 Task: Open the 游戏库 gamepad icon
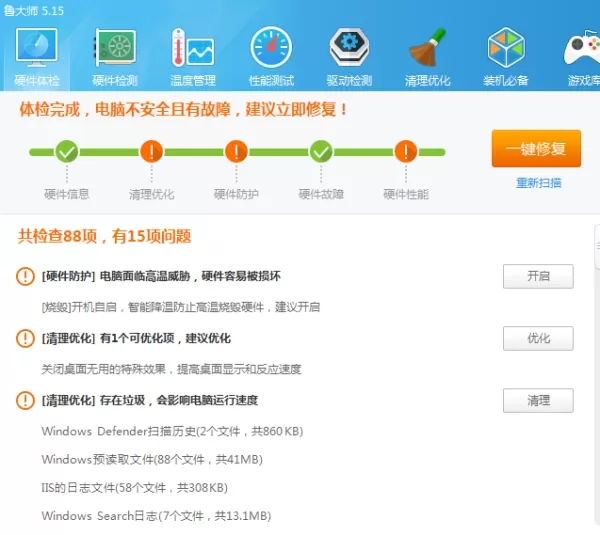coord(582,47)
